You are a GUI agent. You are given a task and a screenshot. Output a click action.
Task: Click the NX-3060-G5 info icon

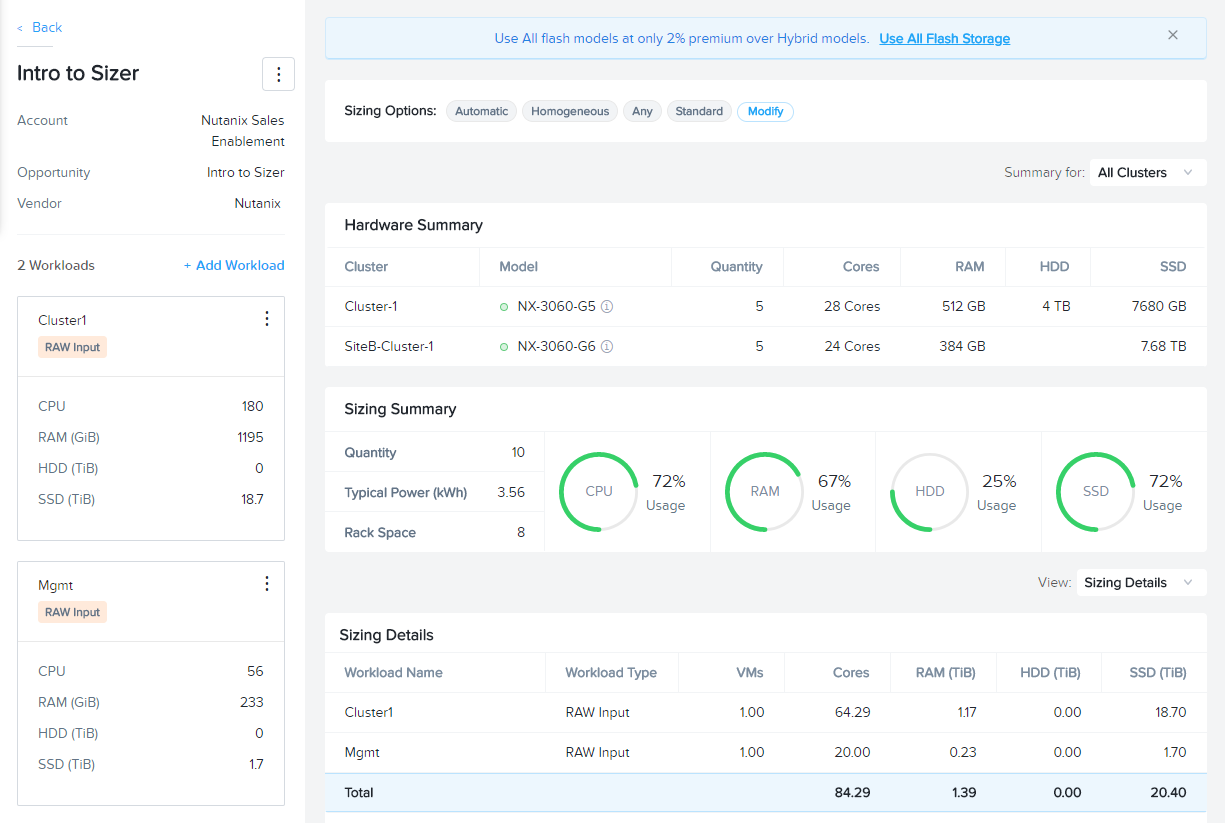[607, 307]
